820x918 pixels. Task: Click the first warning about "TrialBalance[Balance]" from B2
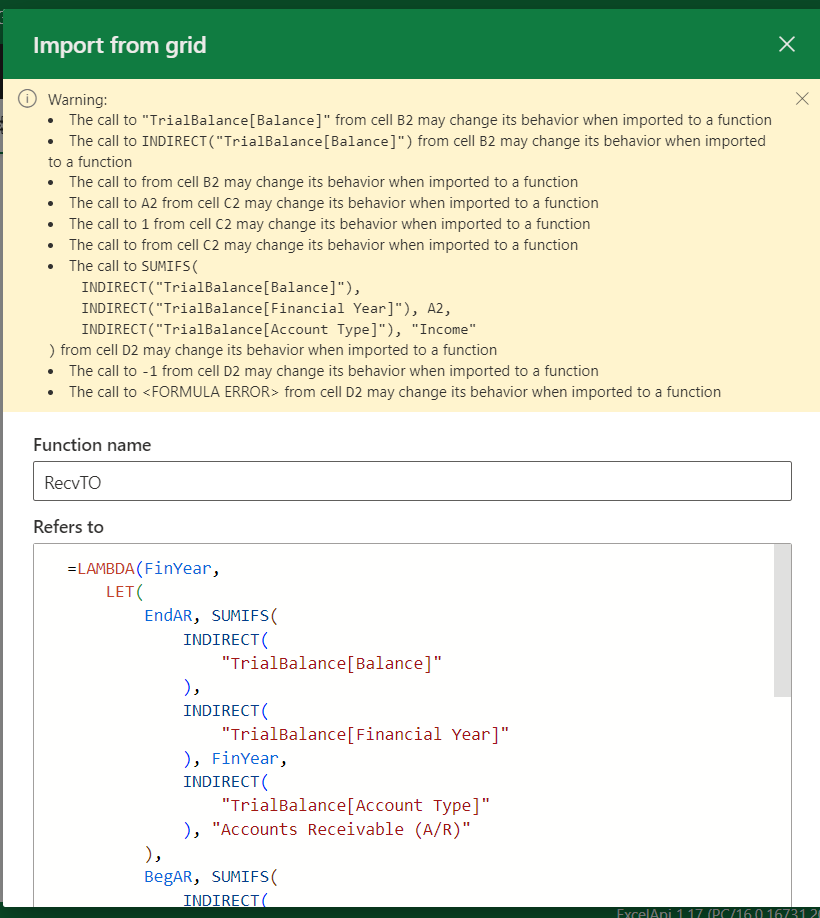[x=420, y=120]
